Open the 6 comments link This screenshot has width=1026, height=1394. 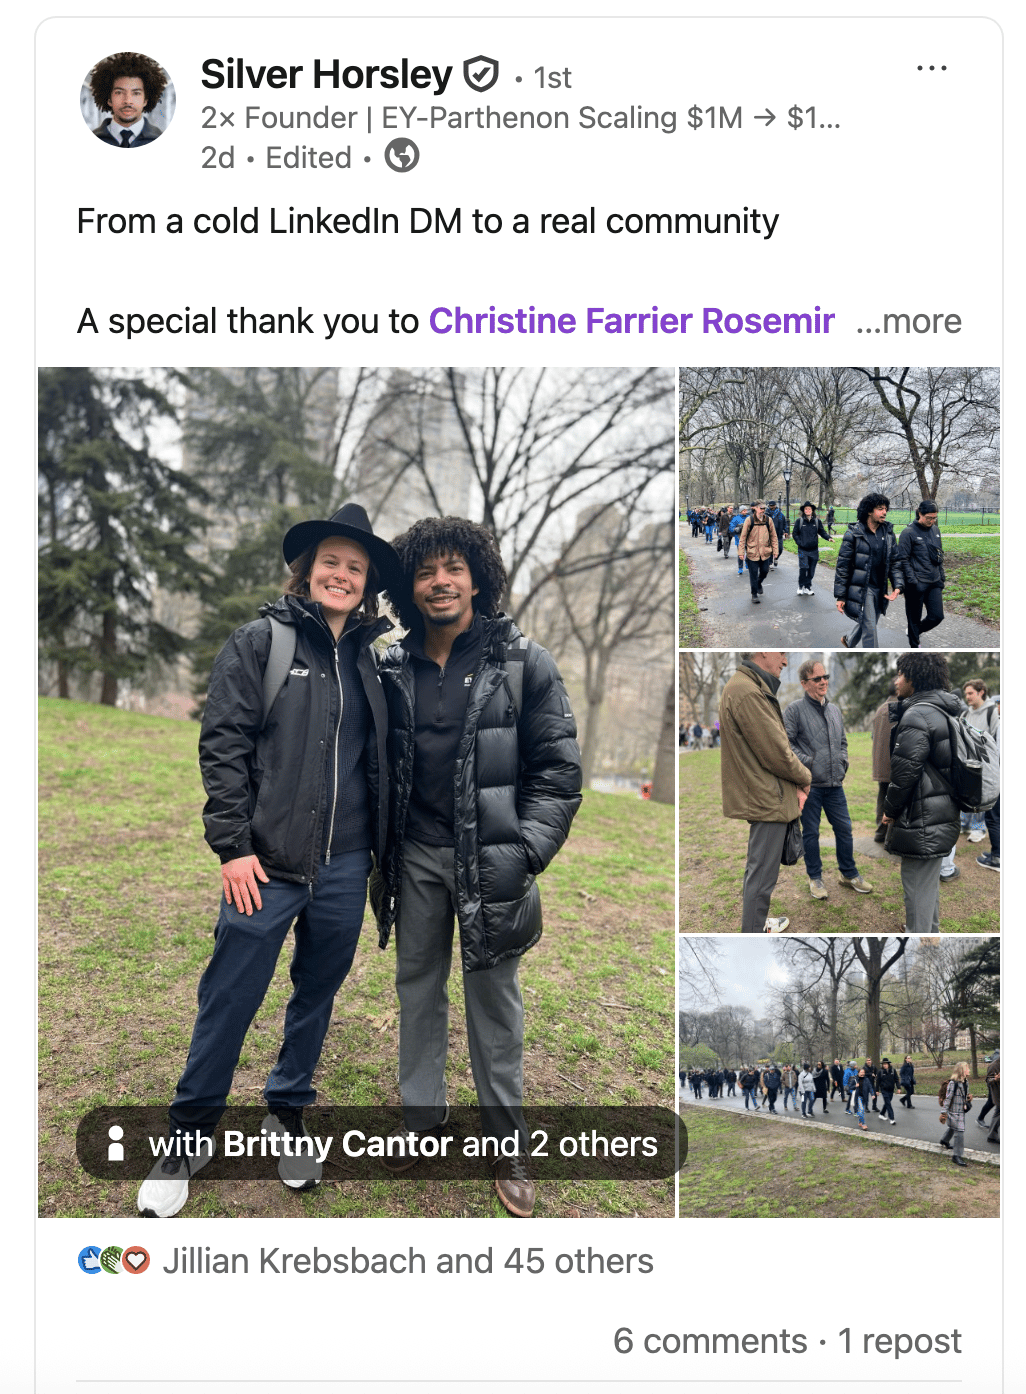[710, 1341]
